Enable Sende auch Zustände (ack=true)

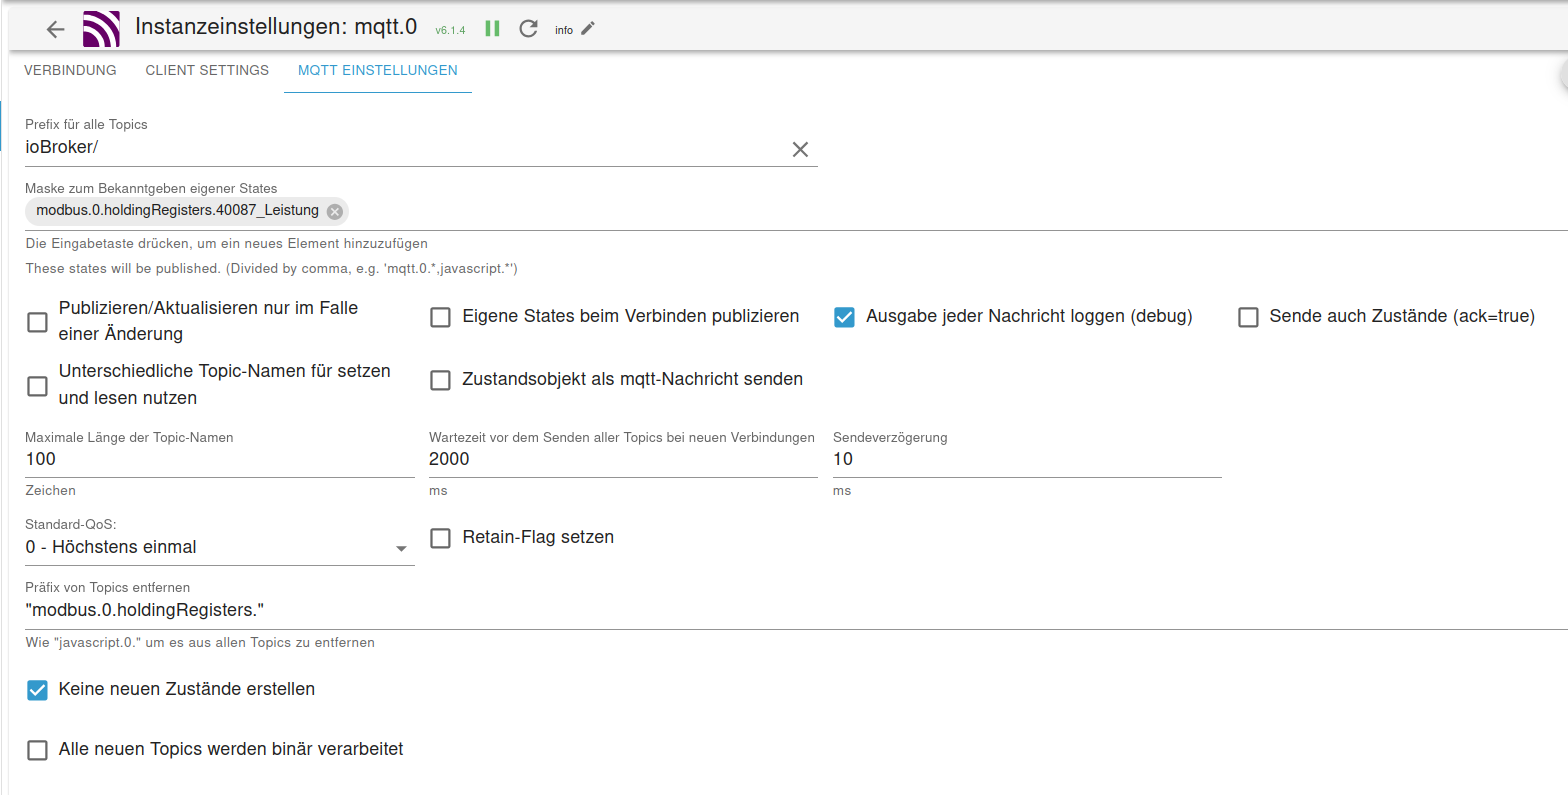pos(1248,318)
